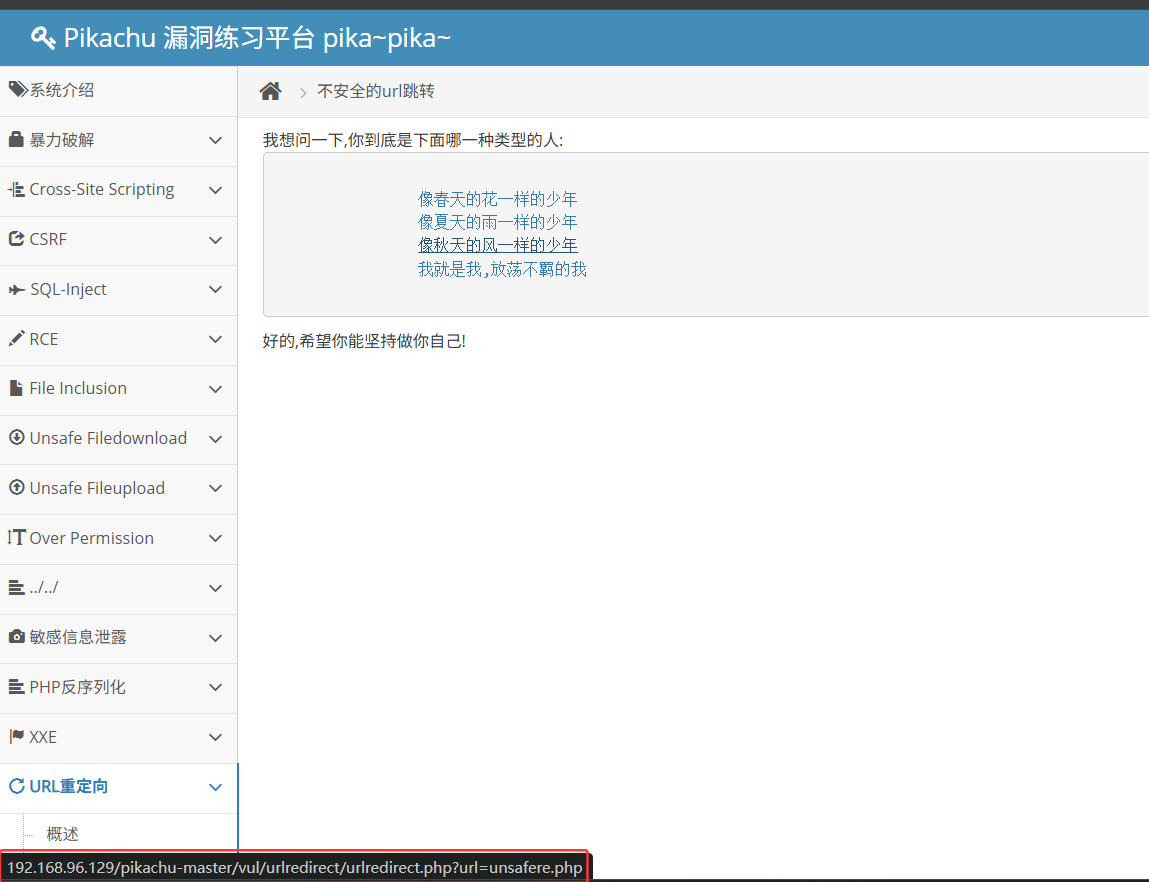Viewport: 1149px width, 882px height.
Task: Follow the 像夏天的雨一样的少年 link
Action: click(498, 222)
